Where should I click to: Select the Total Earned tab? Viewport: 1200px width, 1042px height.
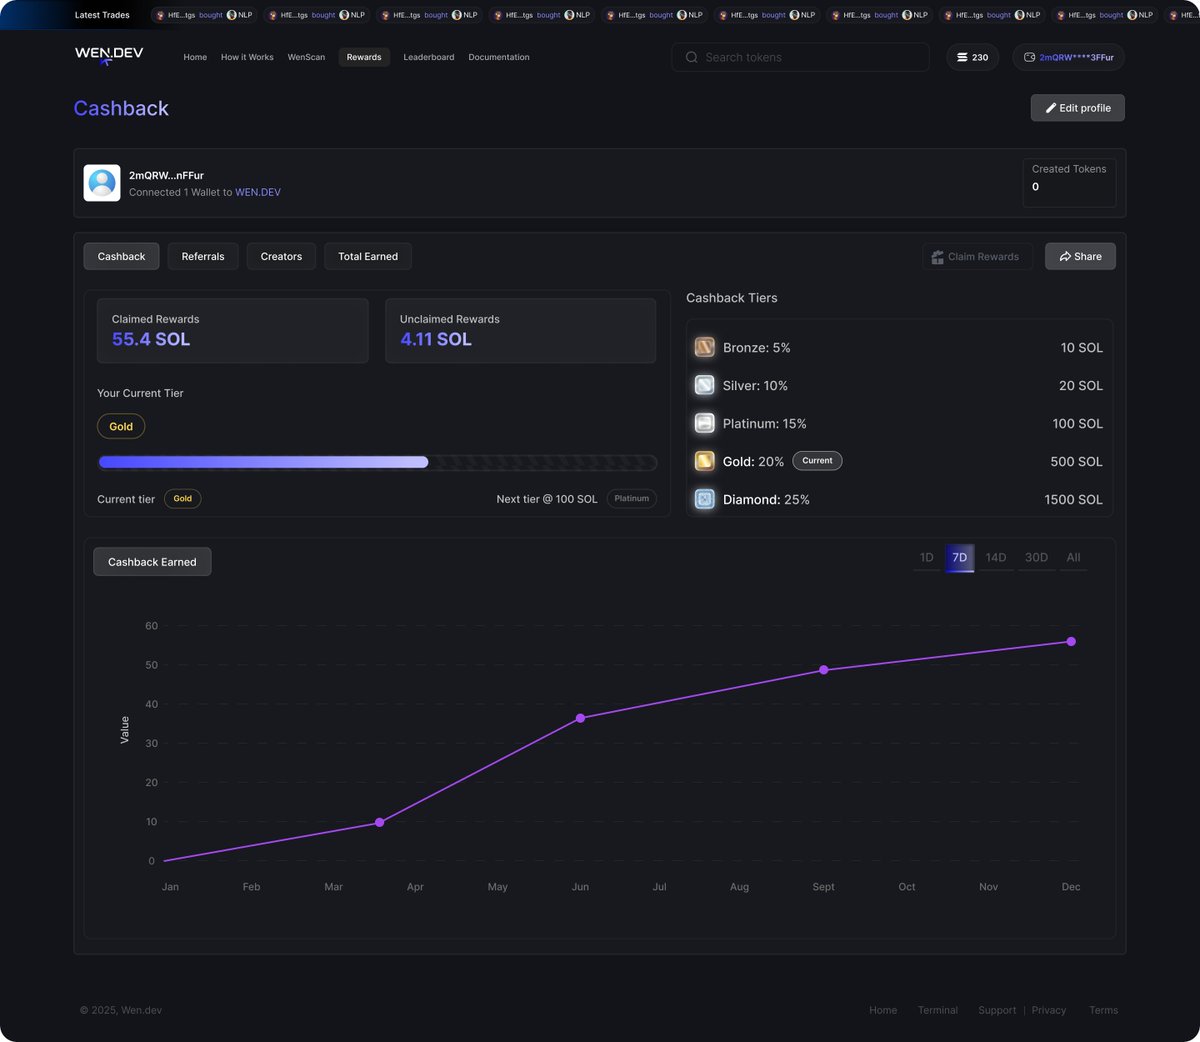tap(368, 256)
